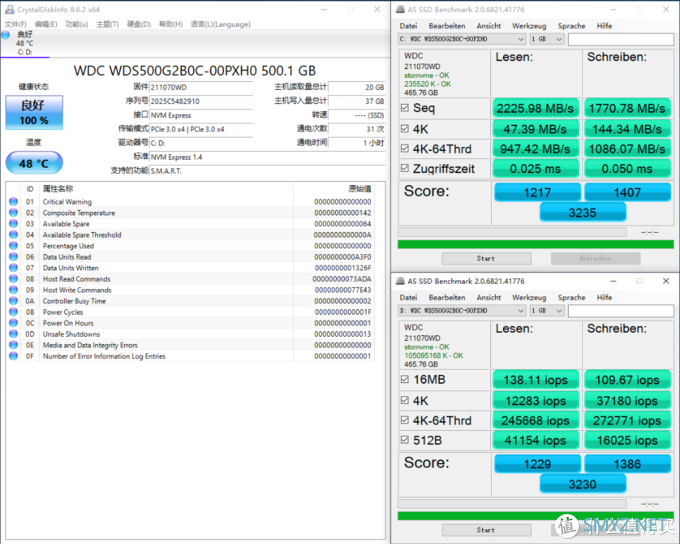This screenshot has width=680, height=544.
Task: Click the status orb beside Critical Warning
Action: pyautogui.click(x=13, y=202)
